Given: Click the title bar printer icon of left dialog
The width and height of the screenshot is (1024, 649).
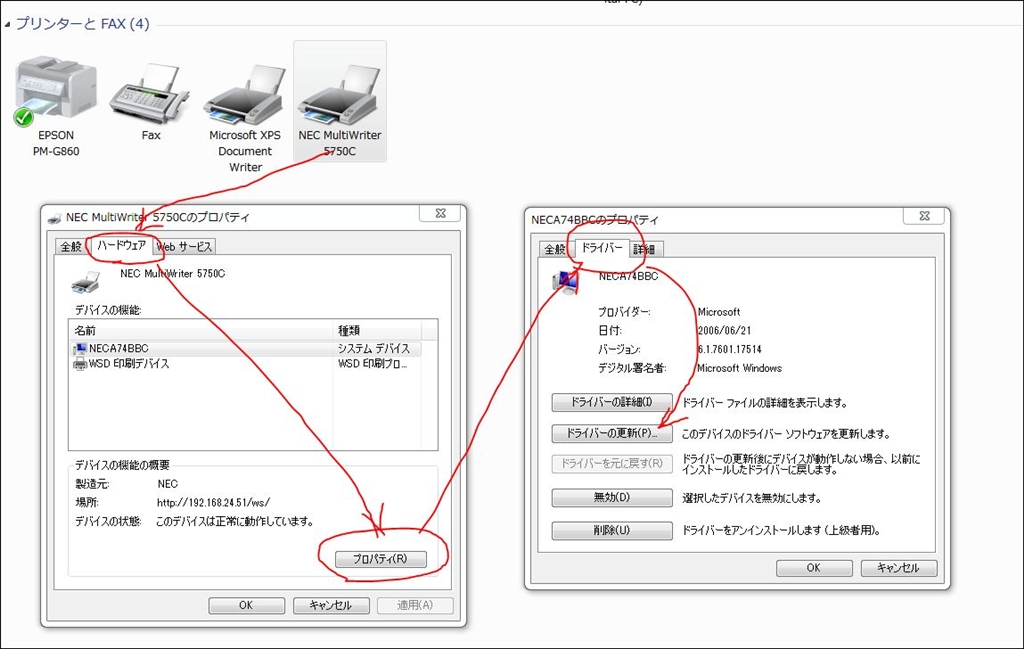Looking at the screenshot, I should pyautogui.click(x=55, y=218).
